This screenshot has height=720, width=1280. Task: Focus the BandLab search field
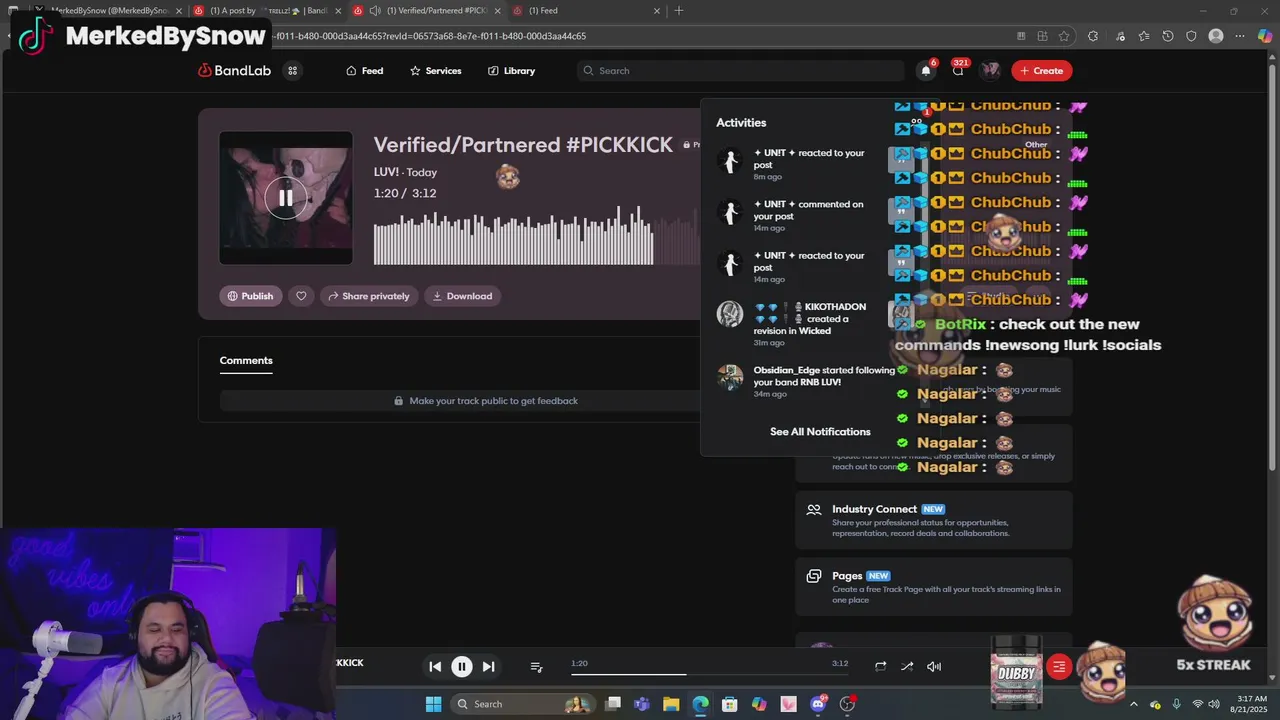(740, 71)
